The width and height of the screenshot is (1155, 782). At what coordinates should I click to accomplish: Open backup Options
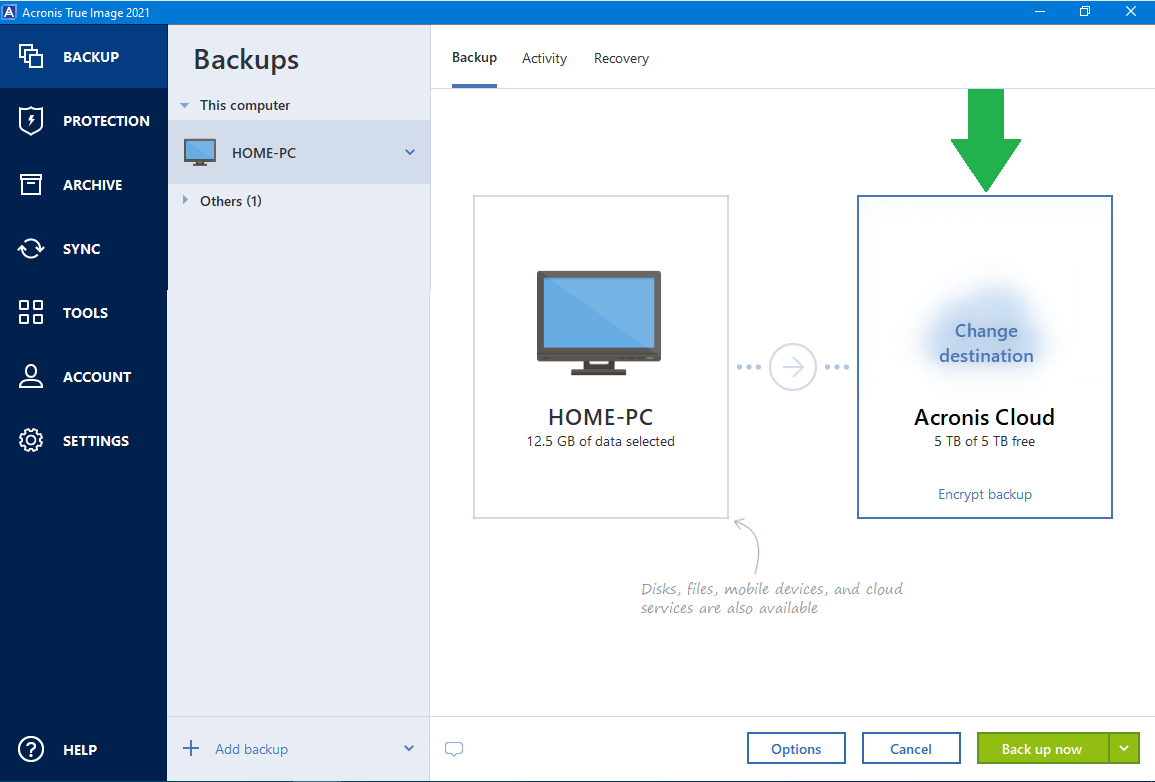(x=796, y=748)
